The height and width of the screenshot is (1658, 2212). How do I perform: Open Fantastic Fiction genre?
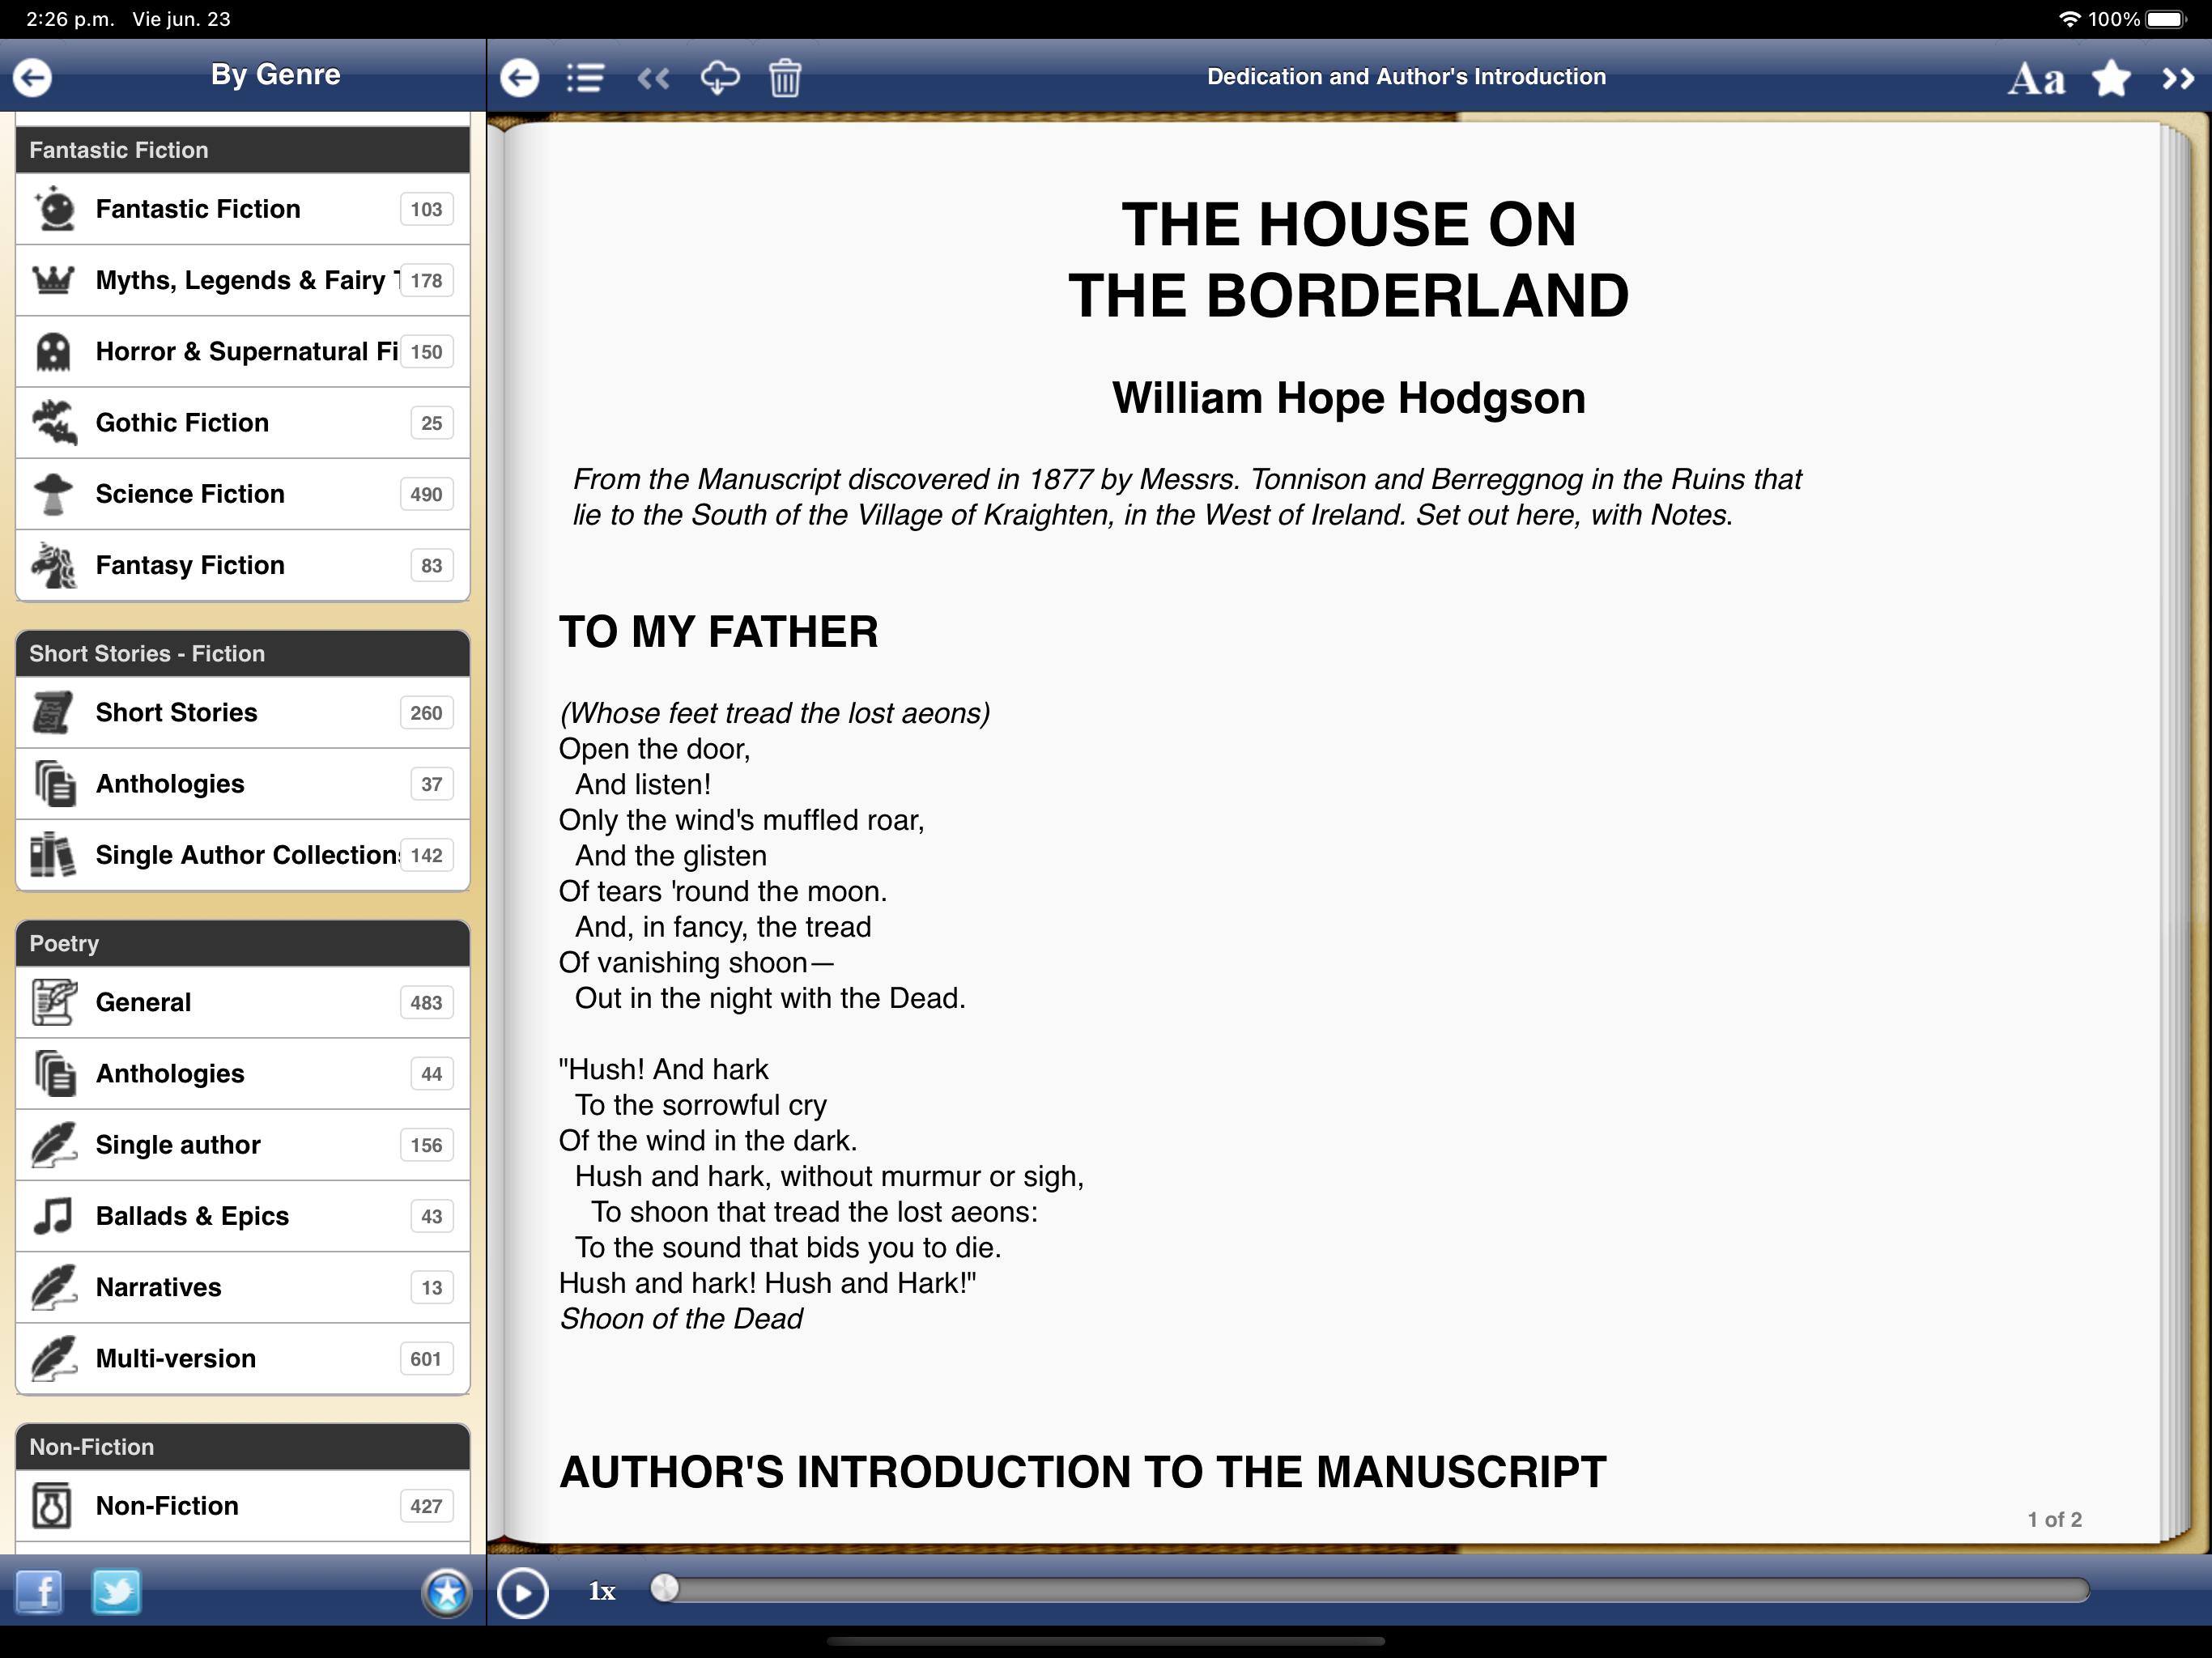pos(243,209)
